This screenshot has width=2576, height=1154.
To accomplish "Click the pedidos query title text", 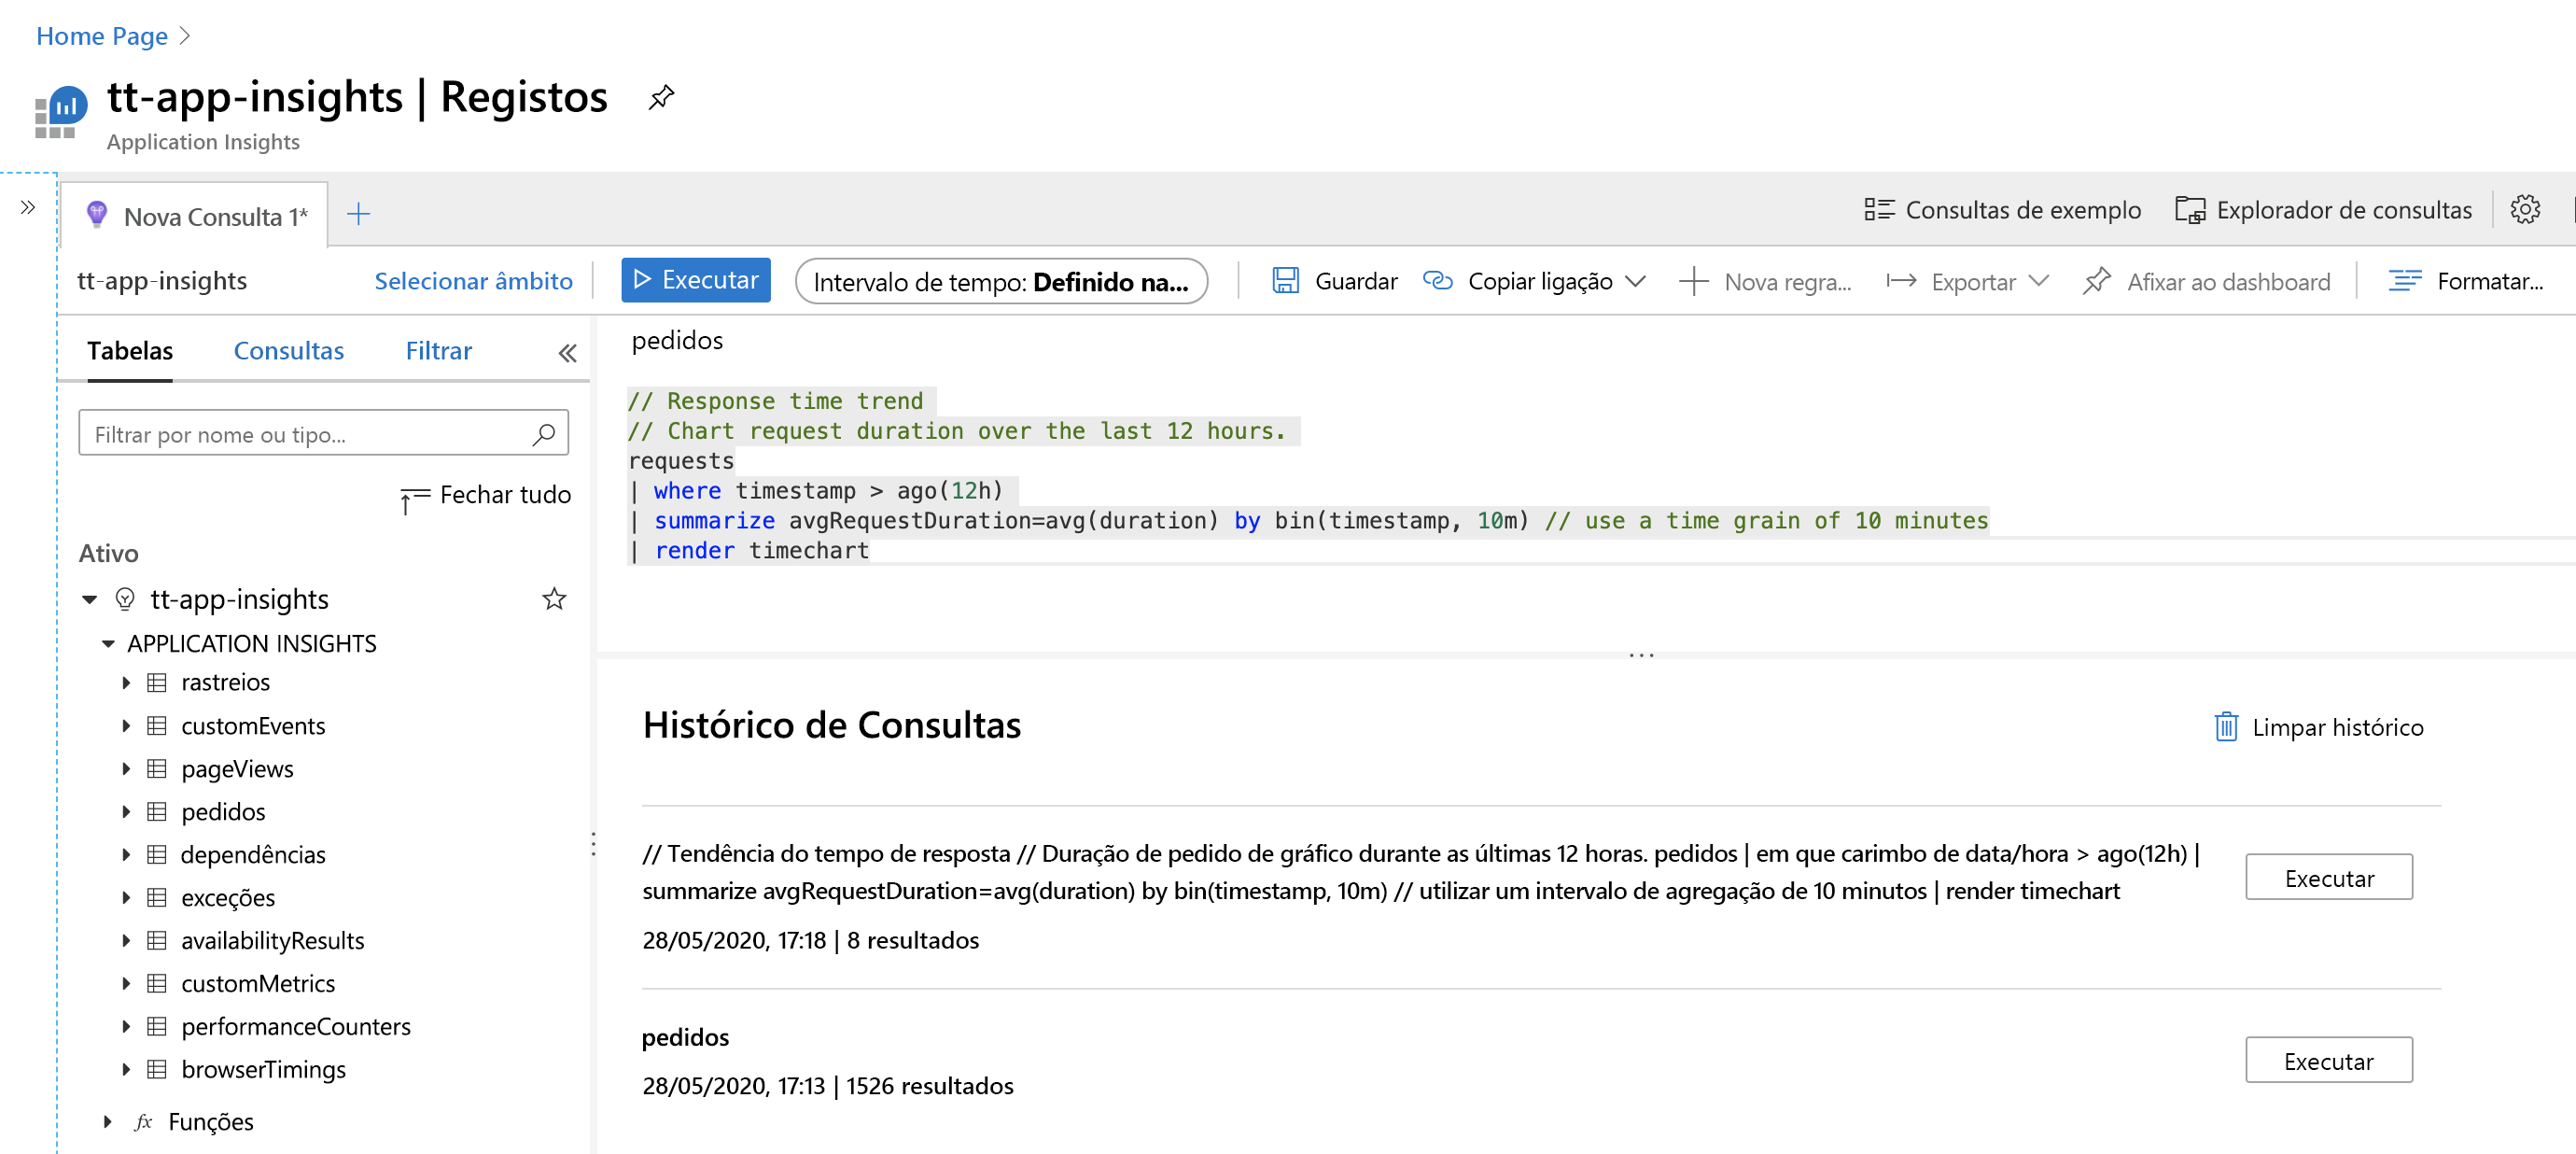I will coord(677,341).
